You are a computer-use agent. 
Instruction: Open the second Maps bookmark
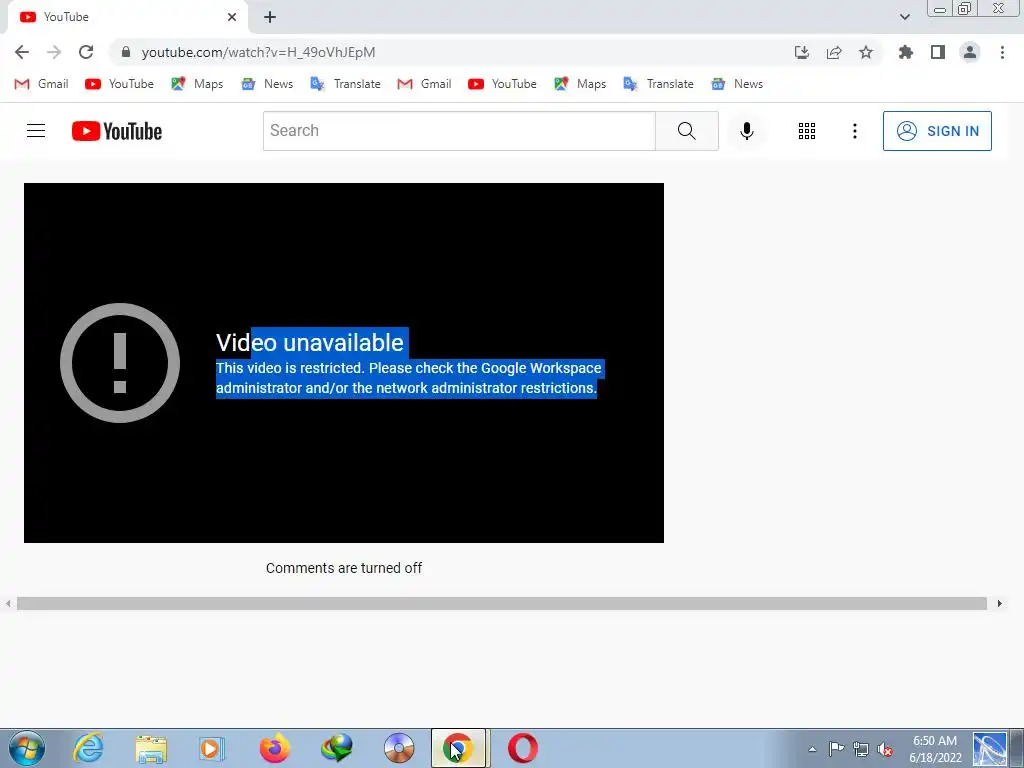[580, 84]
